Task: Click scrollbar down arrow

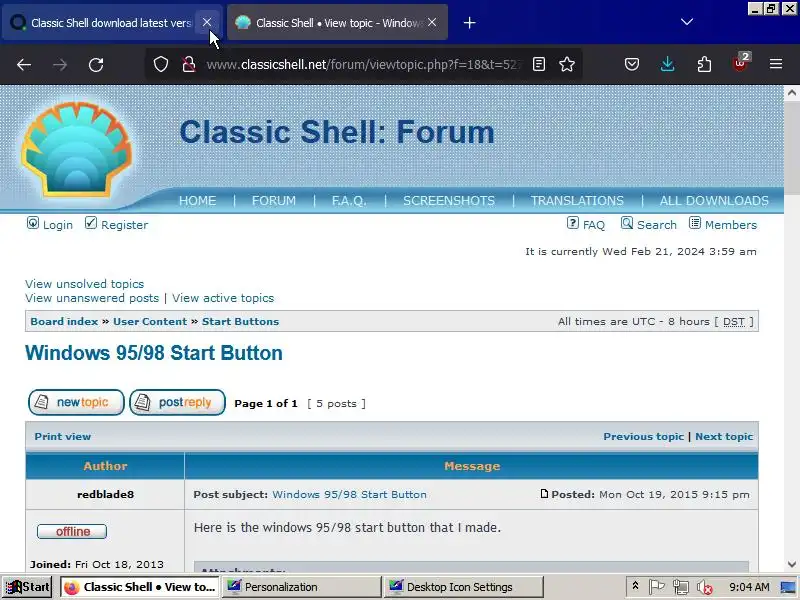Action: click(x=792, y=564)
